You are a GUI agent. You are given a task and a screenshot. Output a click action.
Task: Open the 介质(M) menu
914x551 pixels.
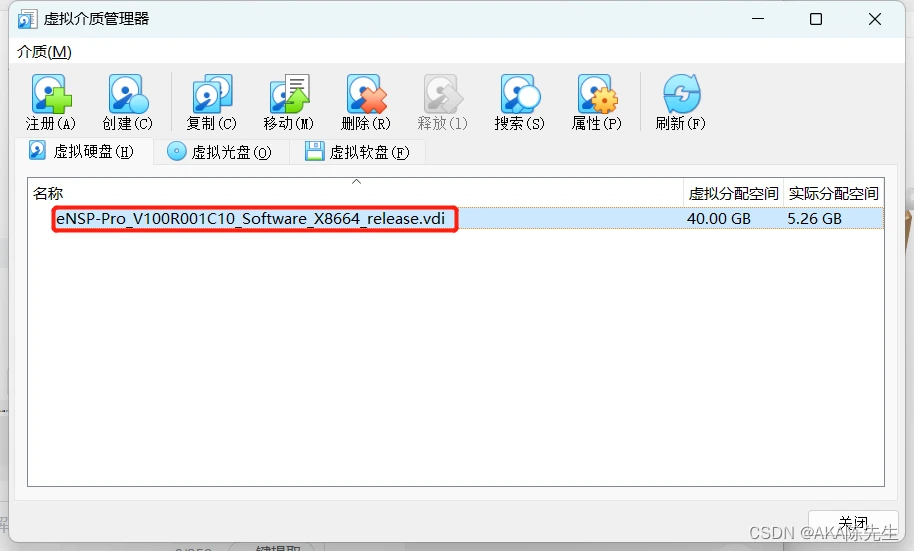pyautogui.click(x=44, y=52)
